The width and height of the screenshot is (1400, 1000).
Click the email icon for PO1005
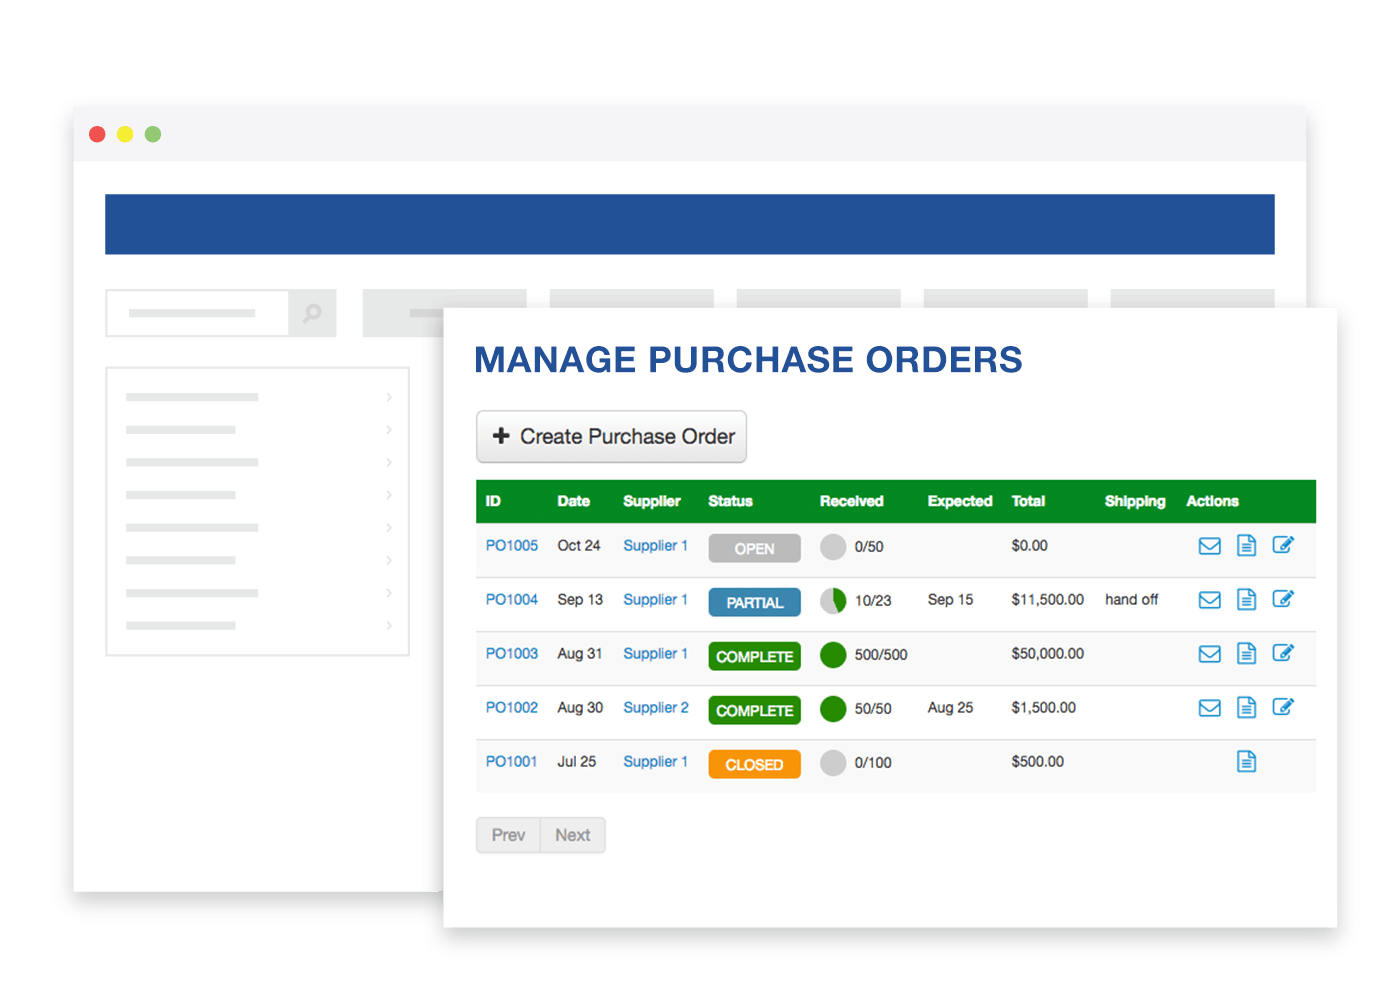[x=1209, y=546]
